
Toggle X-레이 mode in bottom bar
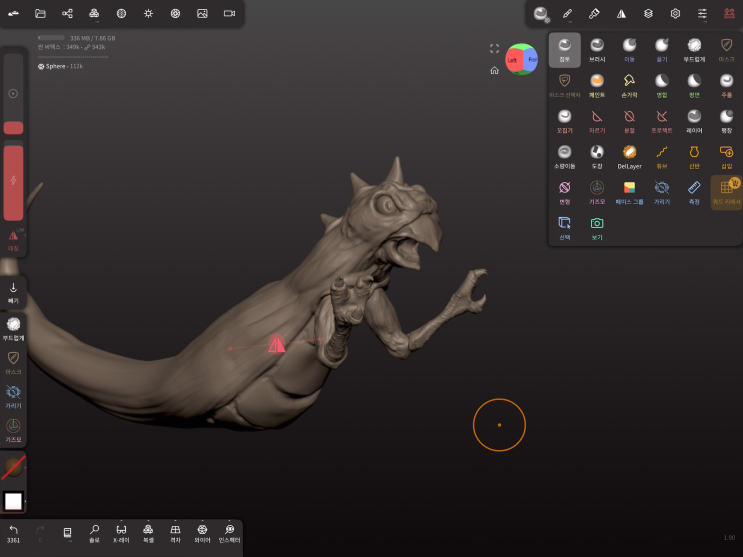(121, 533)
